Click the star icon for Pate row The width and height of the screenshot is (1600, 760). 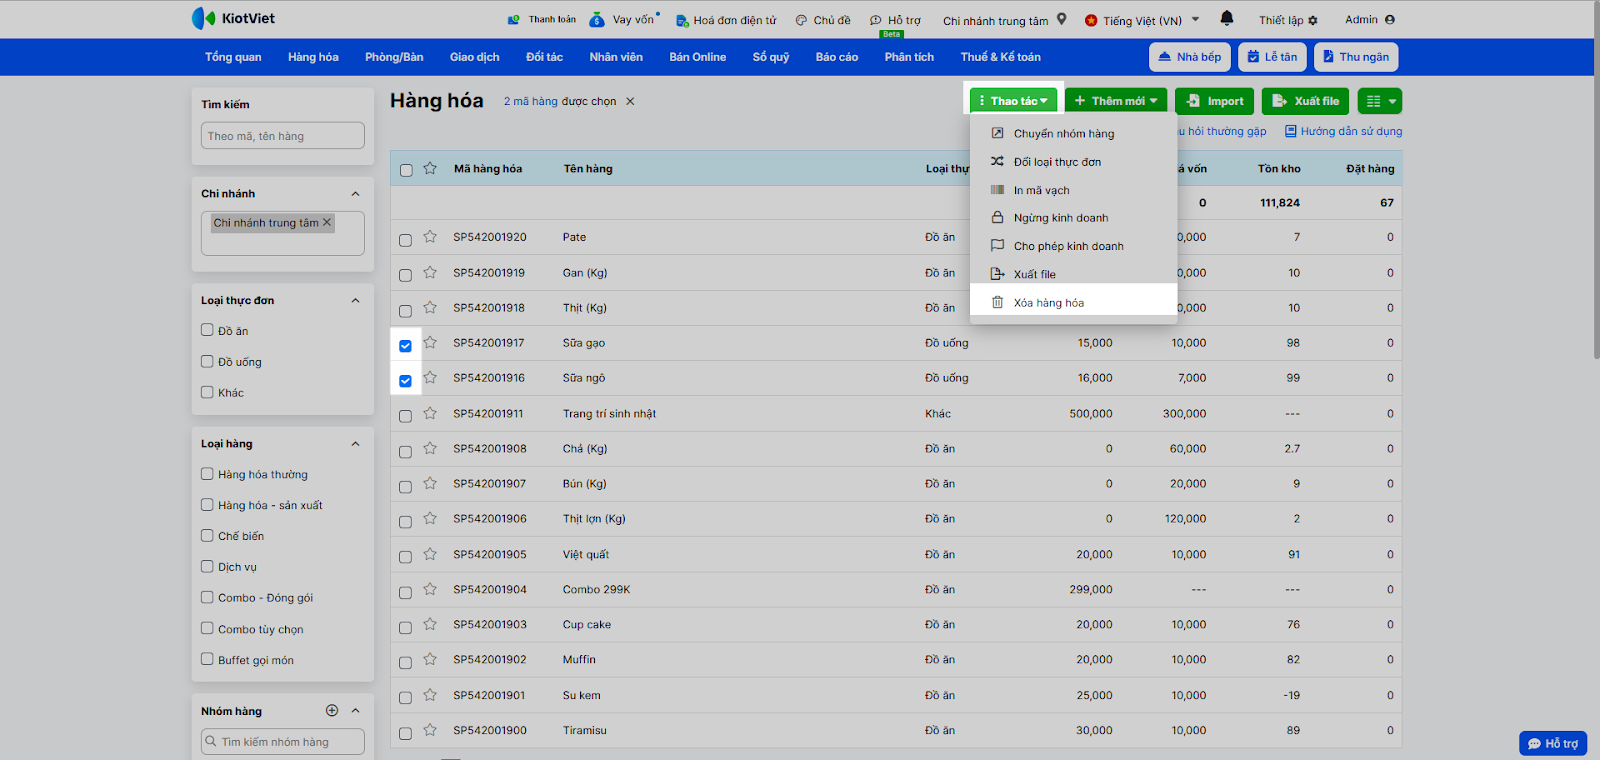pos(430,237)
